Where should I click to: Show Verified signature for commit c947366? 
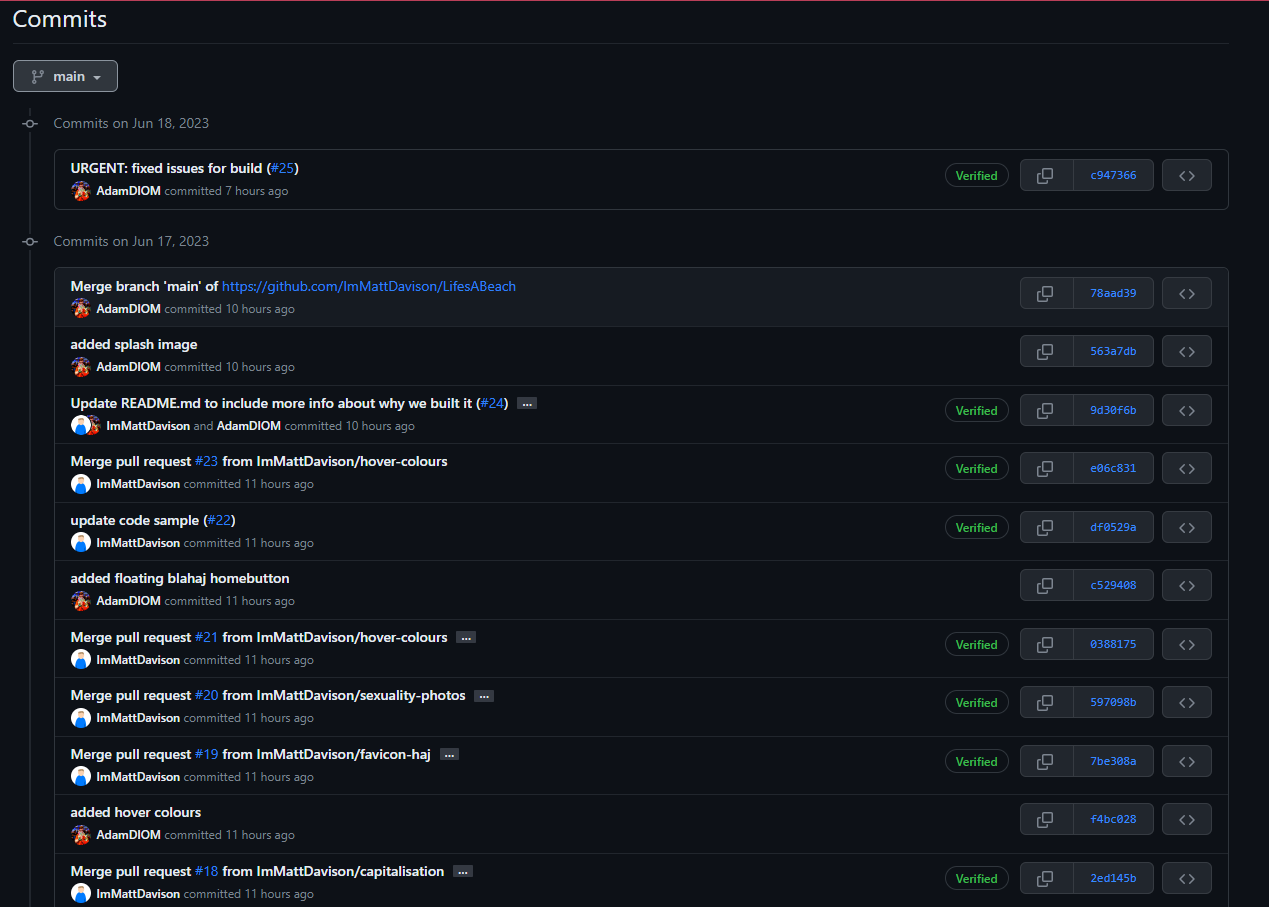977,176
